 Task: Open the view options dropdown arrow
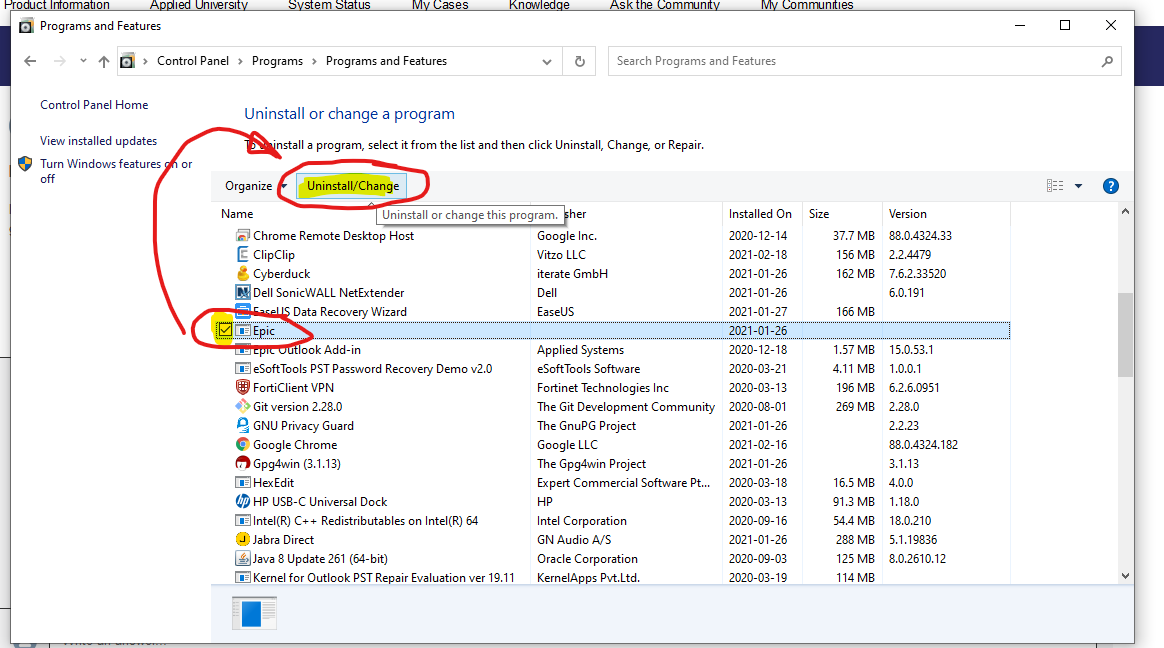pos(1079,186)
